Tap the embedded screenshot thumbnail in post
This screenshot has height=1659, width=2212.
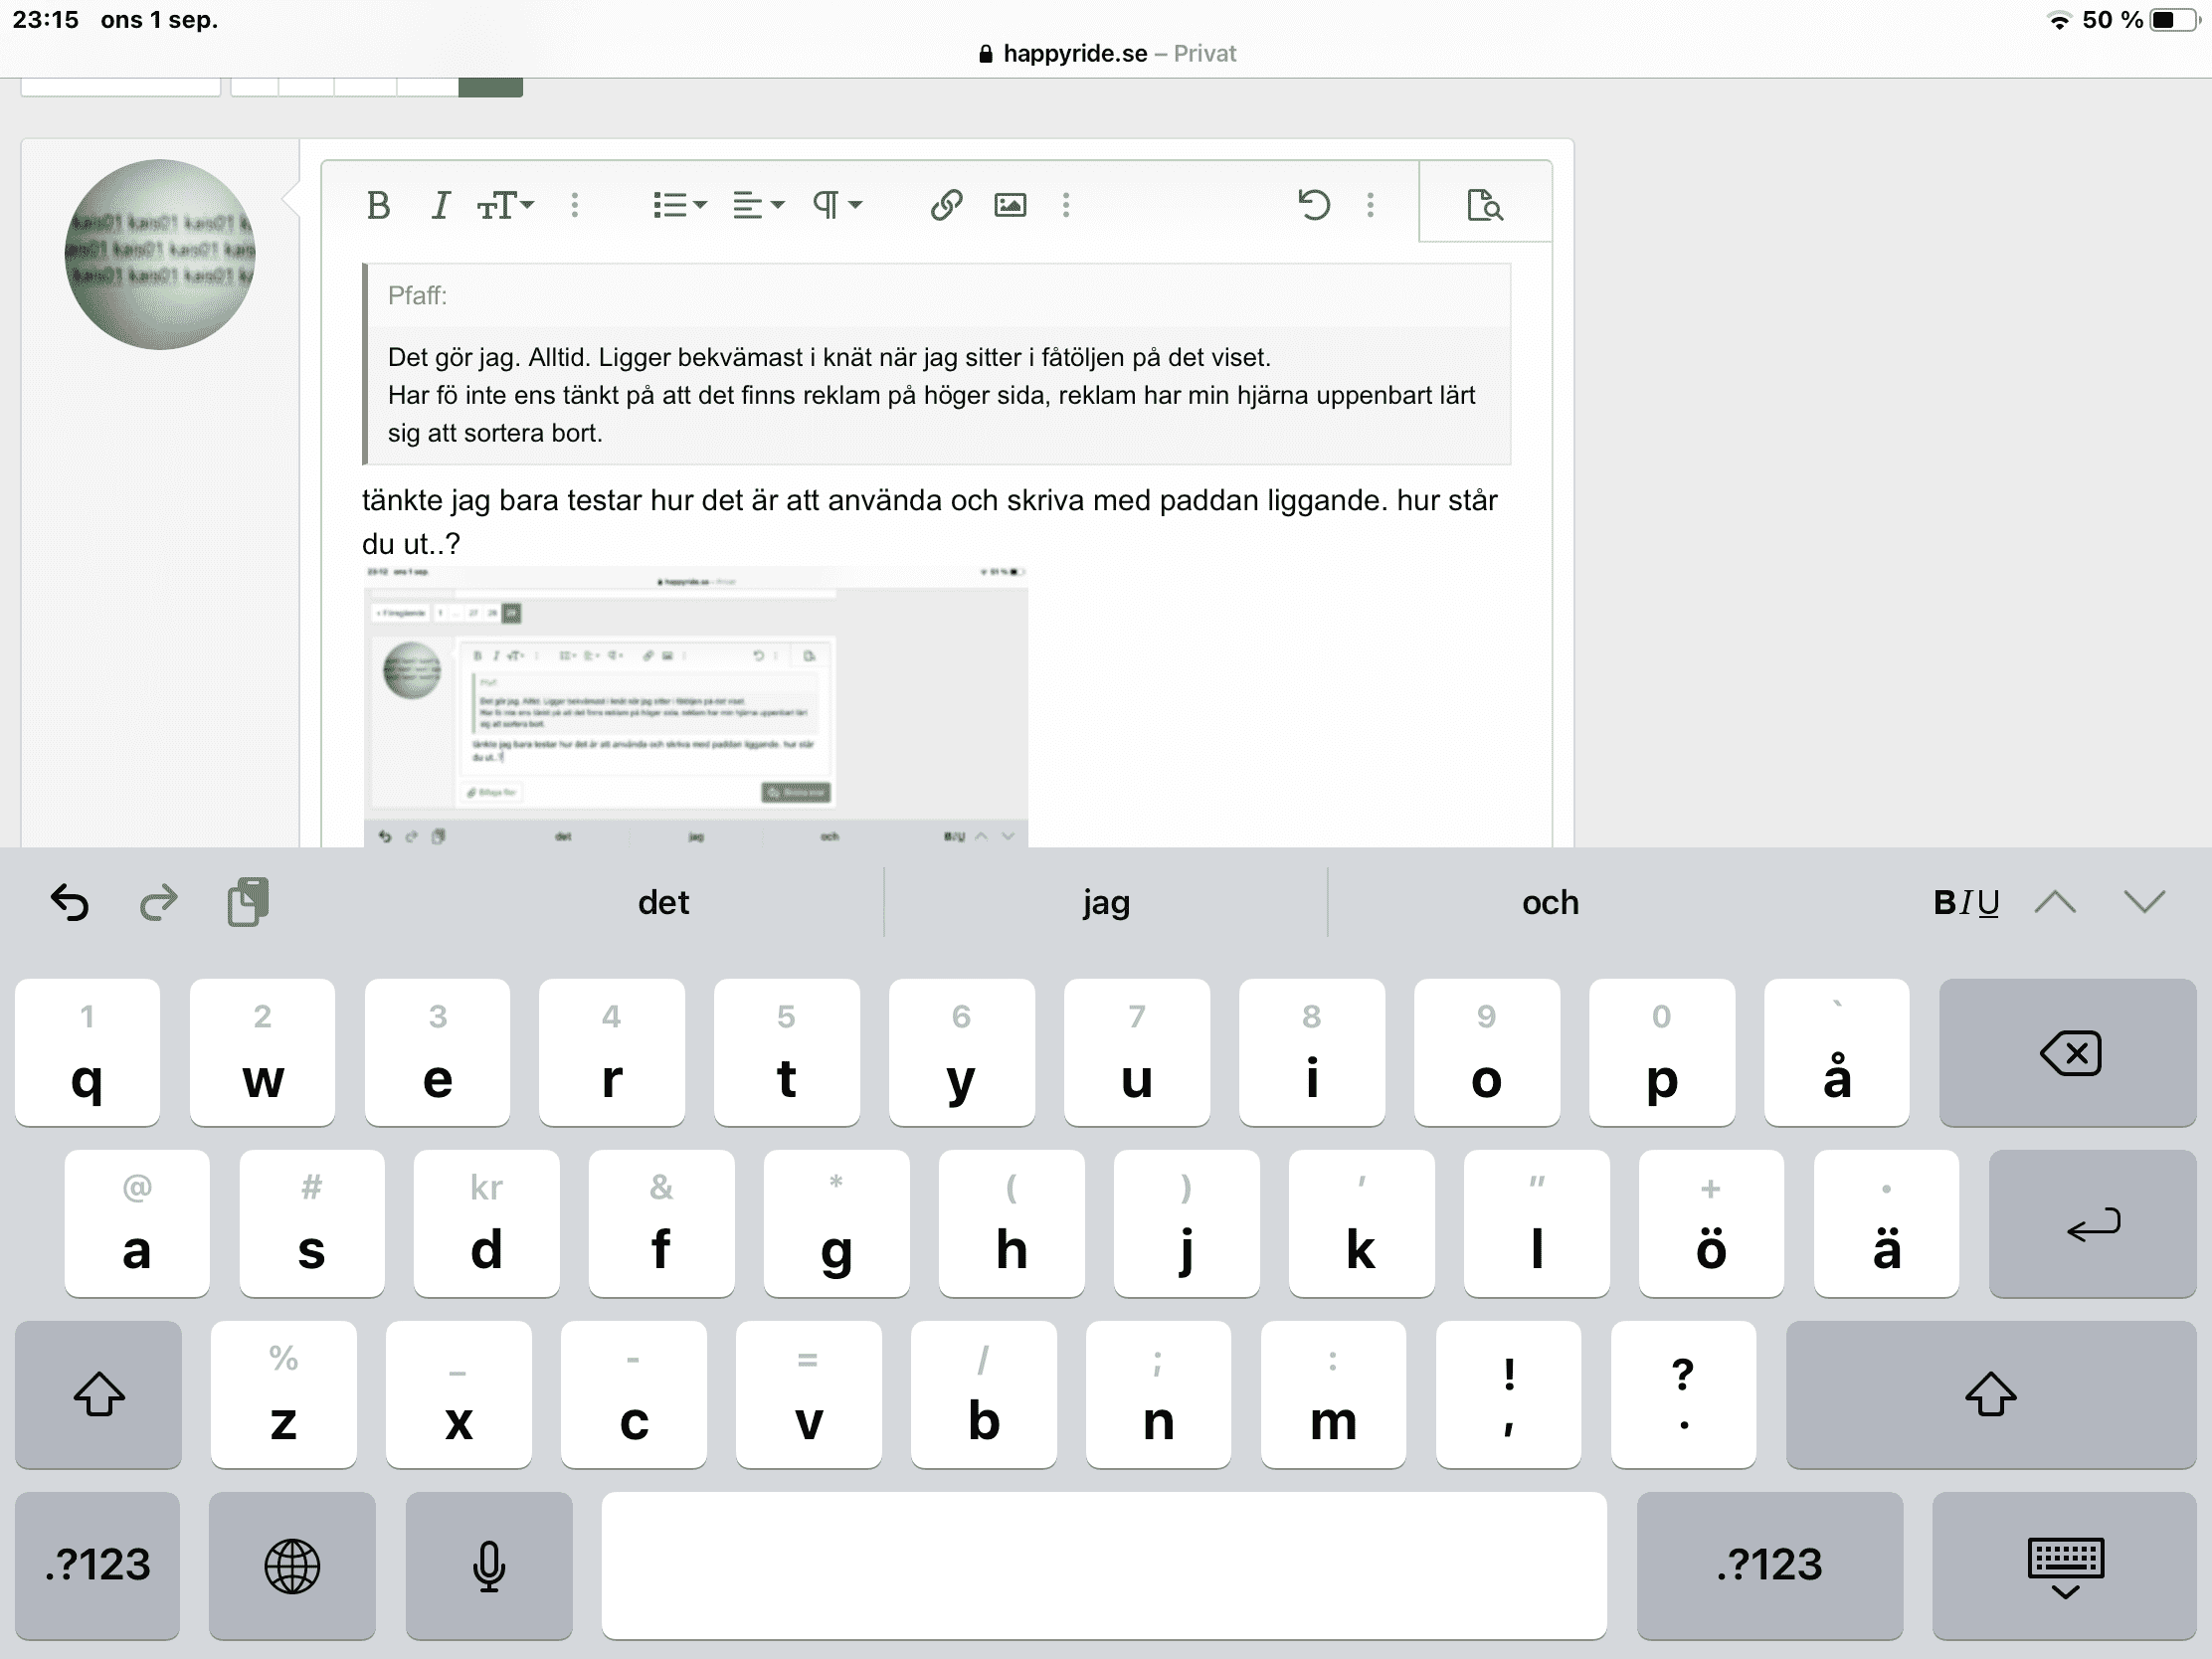(x=695, y=705)
